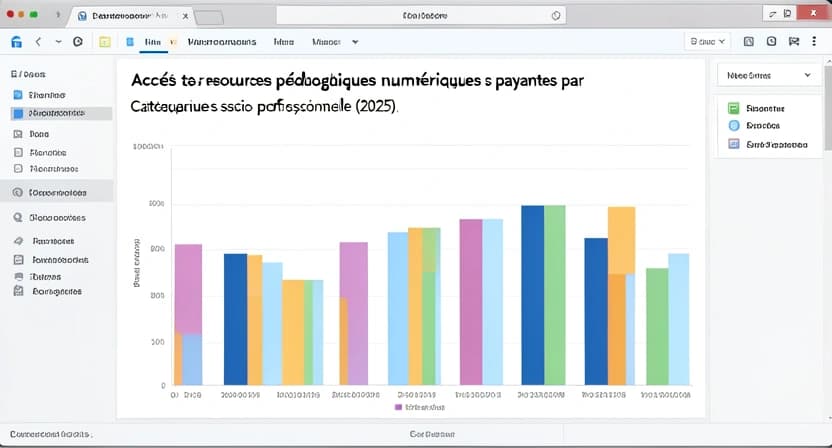The height and width of the screenshot is (448, 832).
Task: Click the square panel icon in toolbar
Action: [749, 41]
